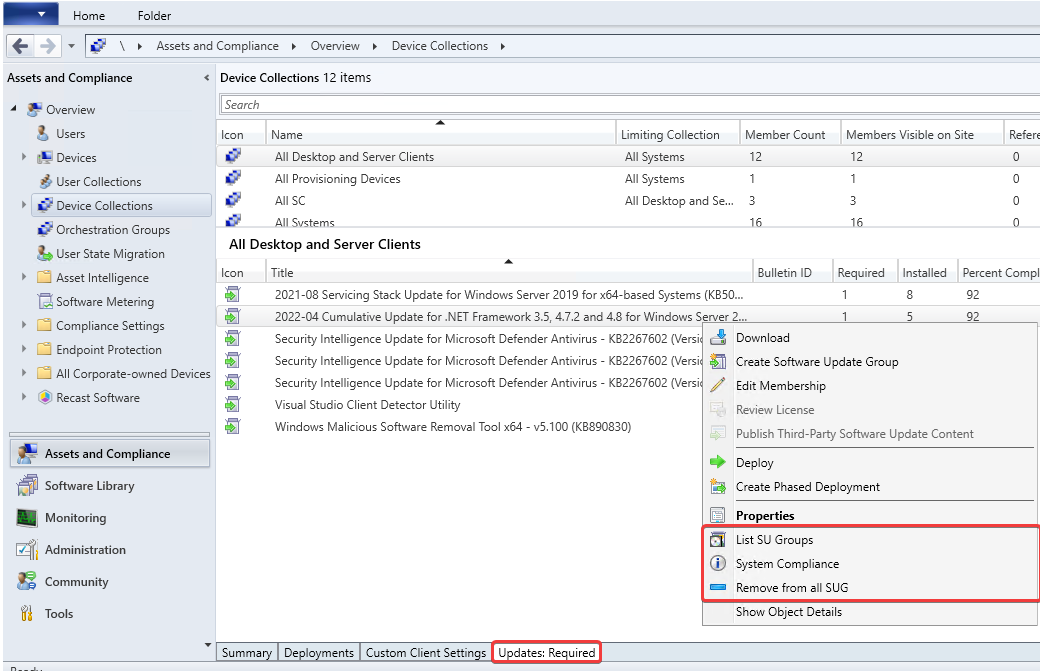1040x671 pixels.
Task: Click the Asset Intelligence folder icon
Action: click(x=44, y=277)
